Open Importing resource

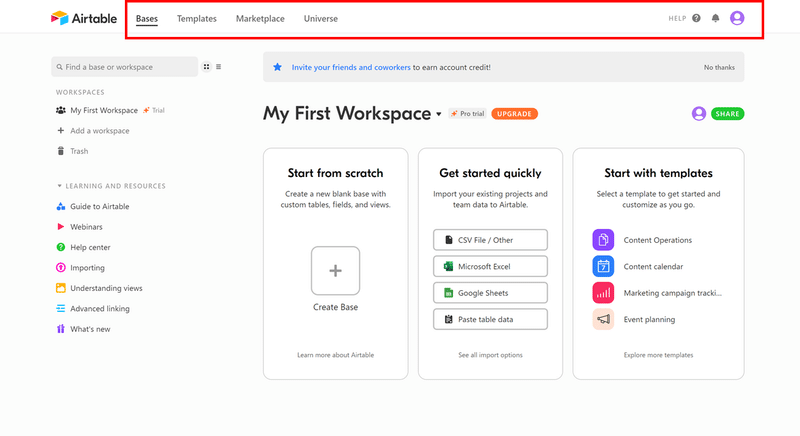[x=87, y=268]
